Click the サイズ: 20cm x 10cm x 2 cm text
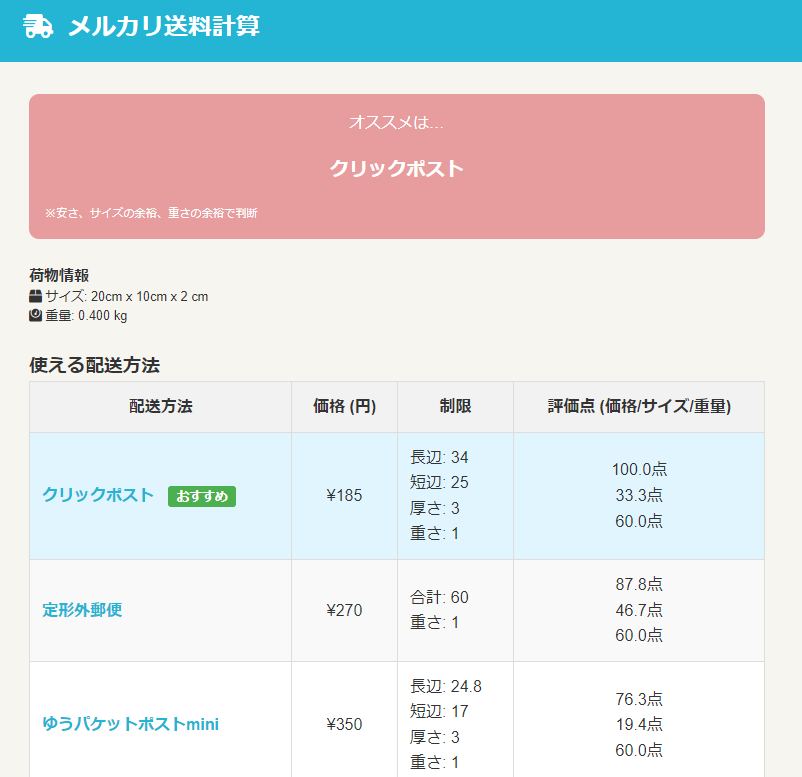 [x=127, y=296]
